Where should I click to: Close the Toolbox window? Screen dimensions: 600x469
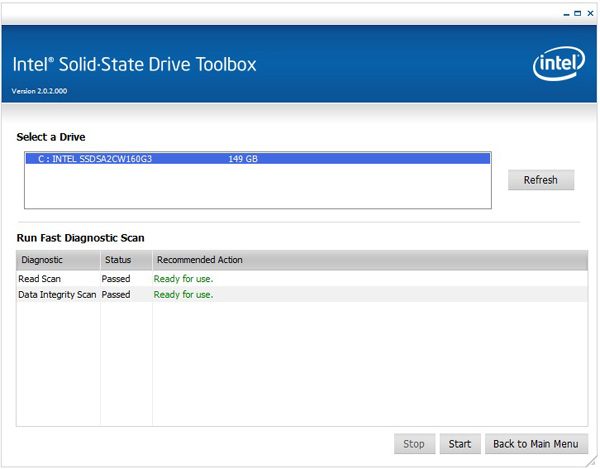click(x=590, y=13)
